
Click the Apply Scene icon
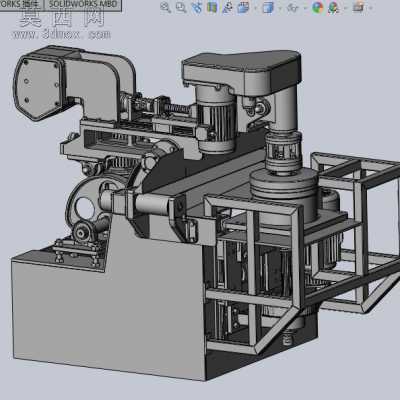point(333,7)
